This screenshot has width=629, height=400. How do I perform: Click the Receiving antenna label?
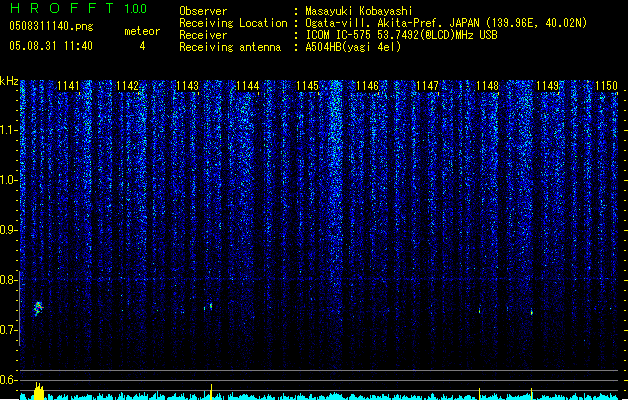click(x=230, y=47)
